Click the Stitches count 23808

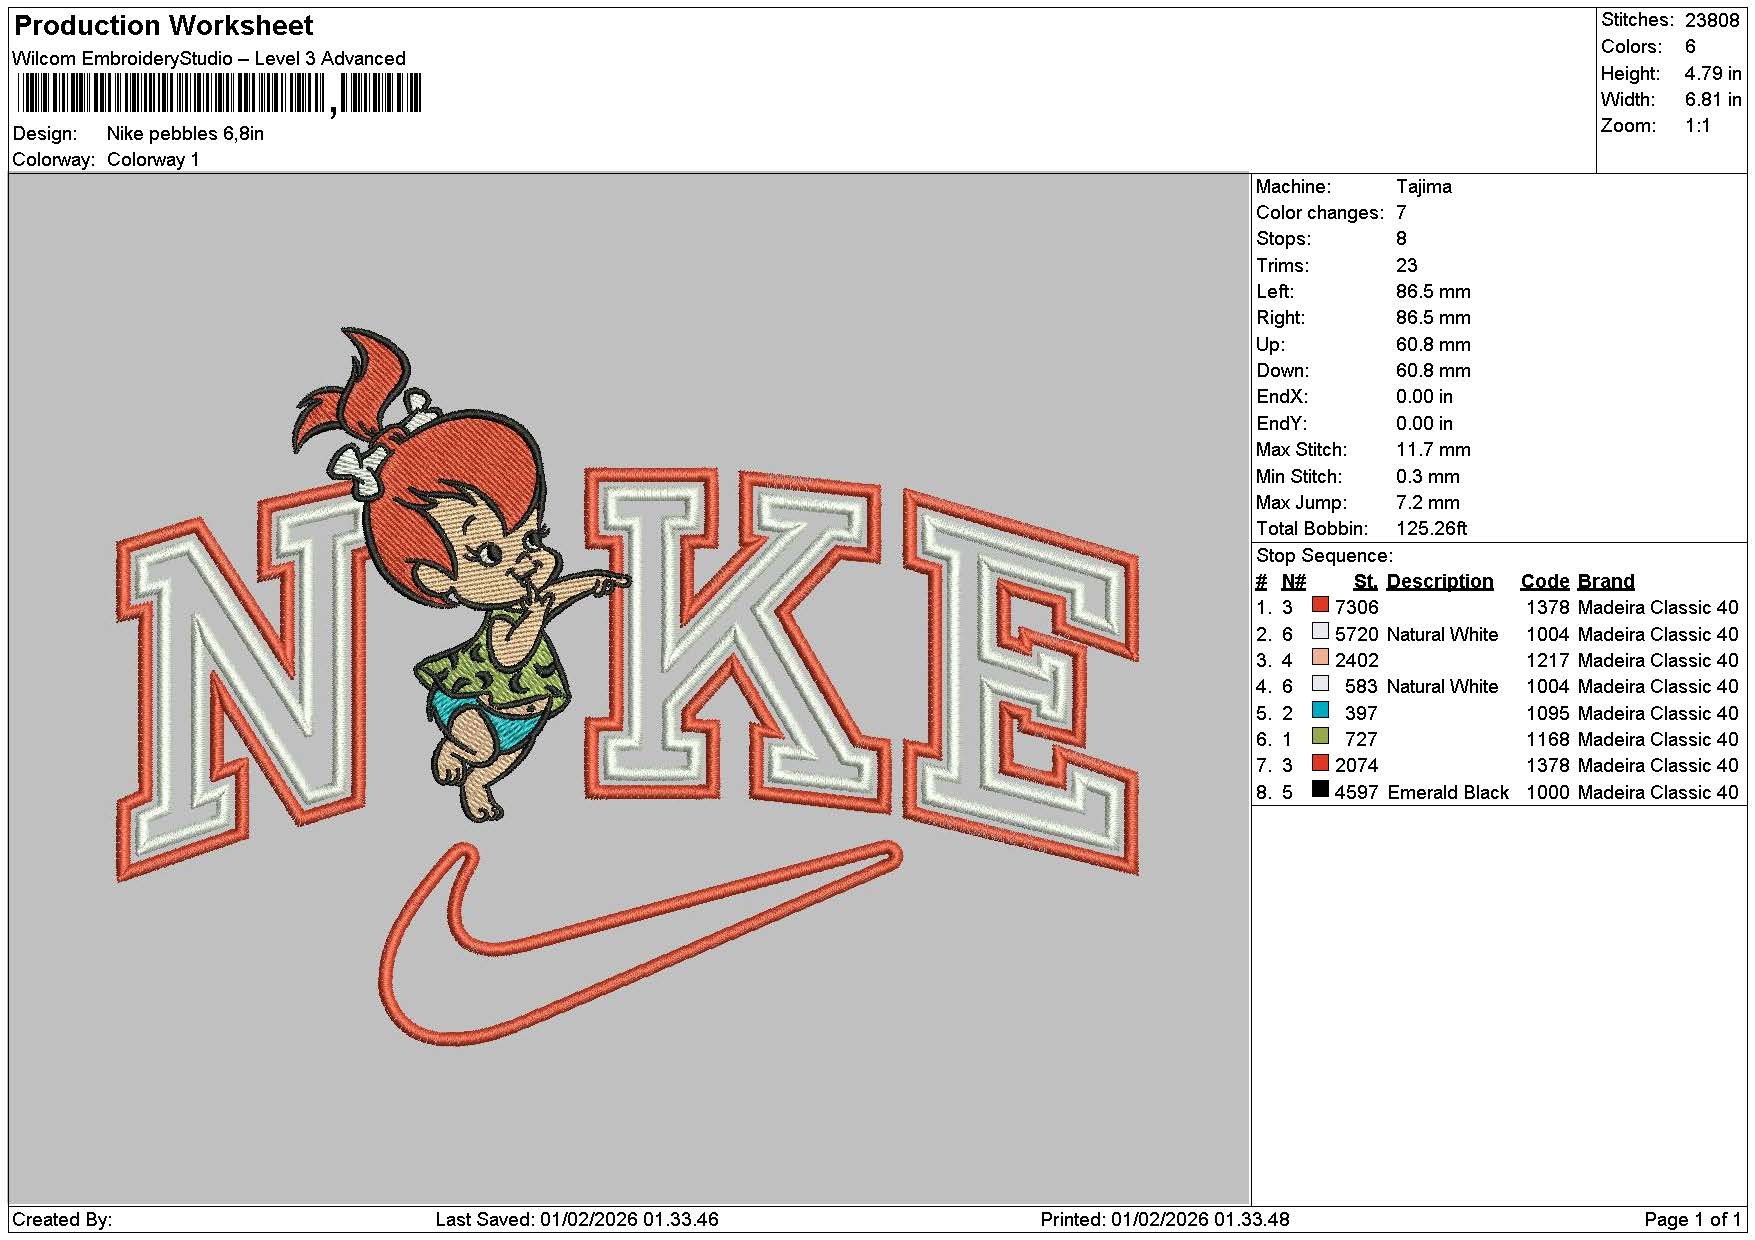click(x=1712, y=20)
